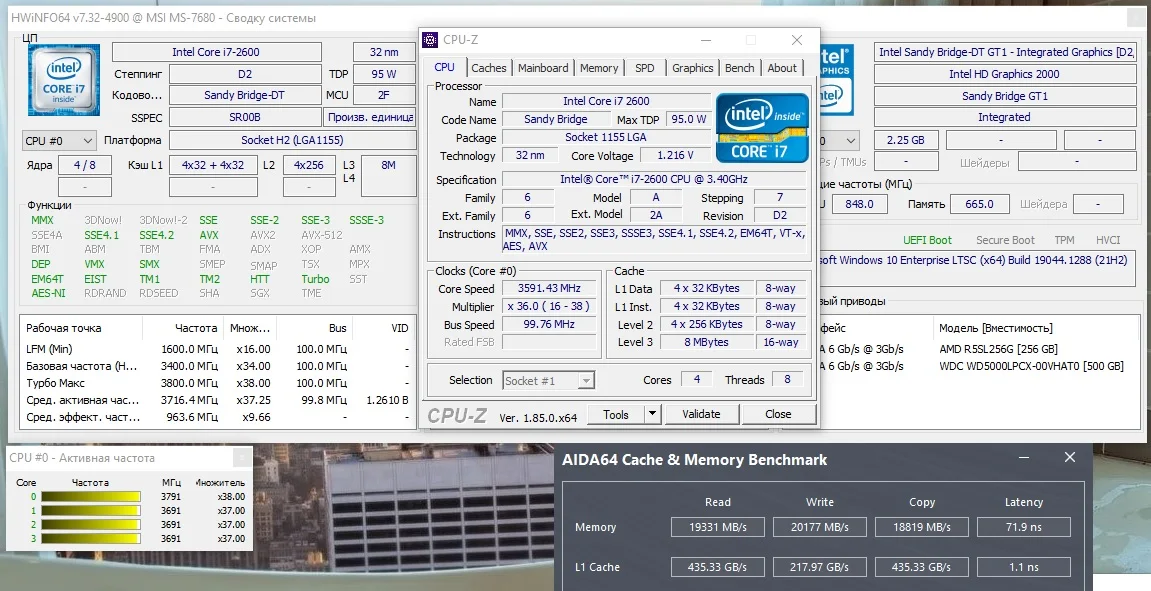Minimize the AIDA64 Cache & Memory Benchmark window
The height and width of the screenshot is (591, 1151).
pyautogui.click(x=1025, y=458)
